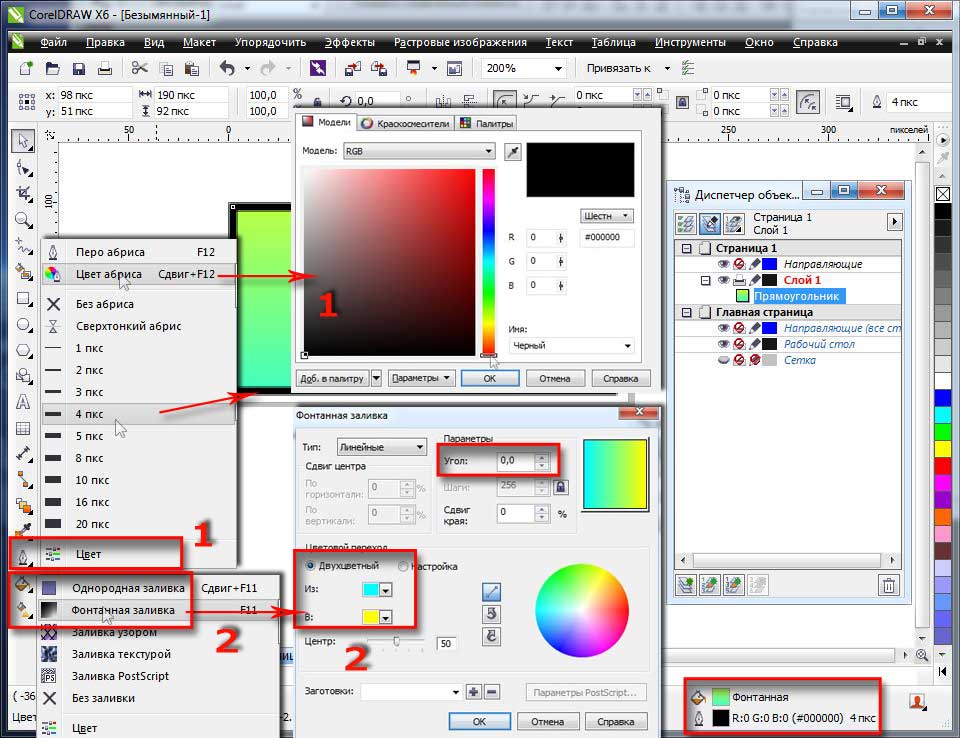The height and width of the screenshot is (738, 960).
Task: Select the Text tool in the toolbox
Action: (24, 402)
